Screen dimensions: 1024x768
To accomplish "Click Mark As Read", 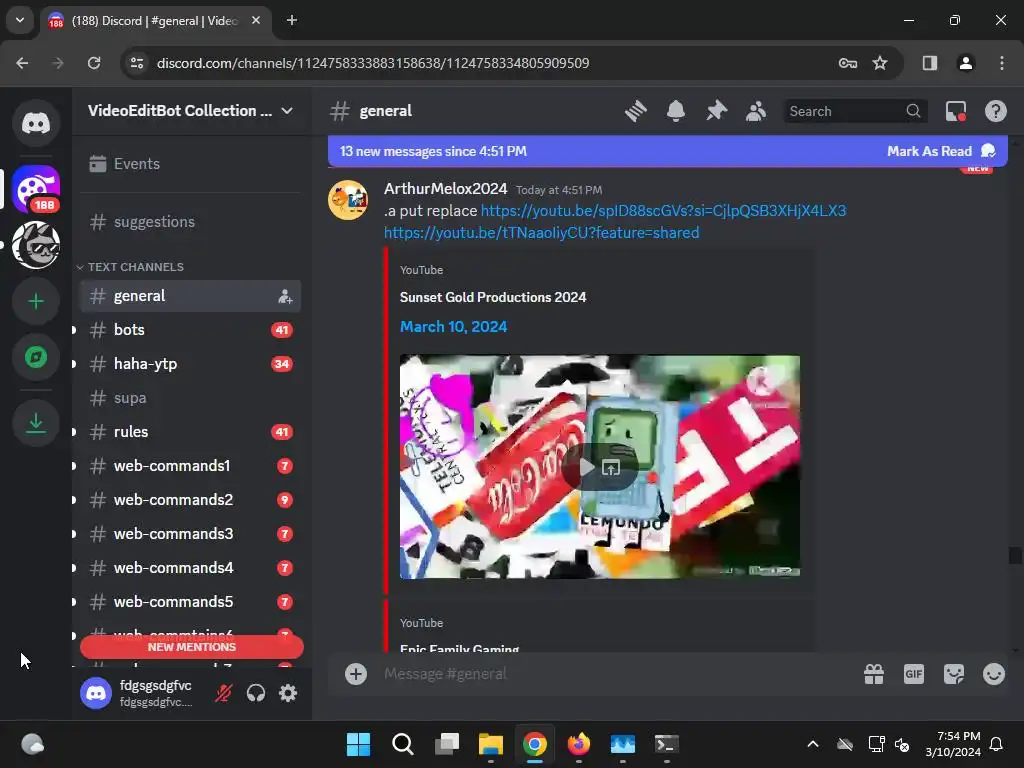I will click(x=940, y=152).
